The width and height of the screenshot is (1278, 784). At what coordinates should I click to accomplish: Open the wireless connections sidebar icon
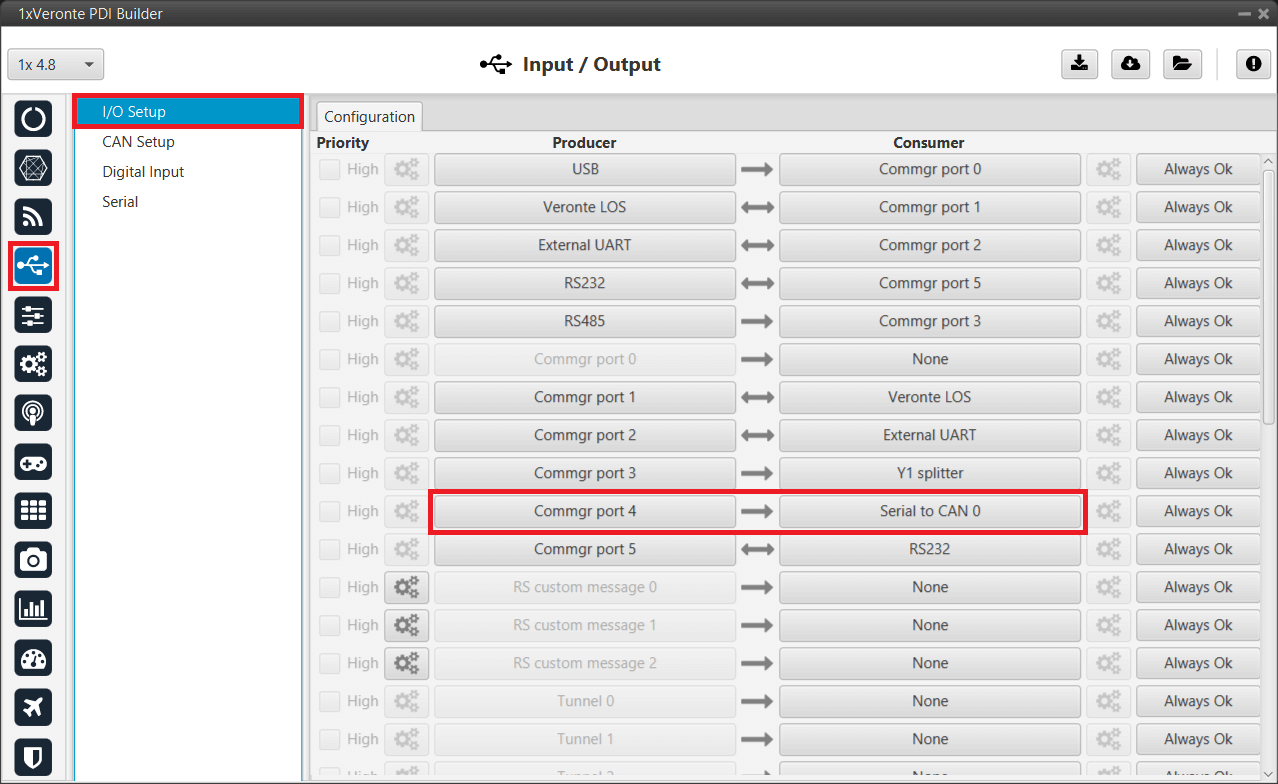coord(34,216)
